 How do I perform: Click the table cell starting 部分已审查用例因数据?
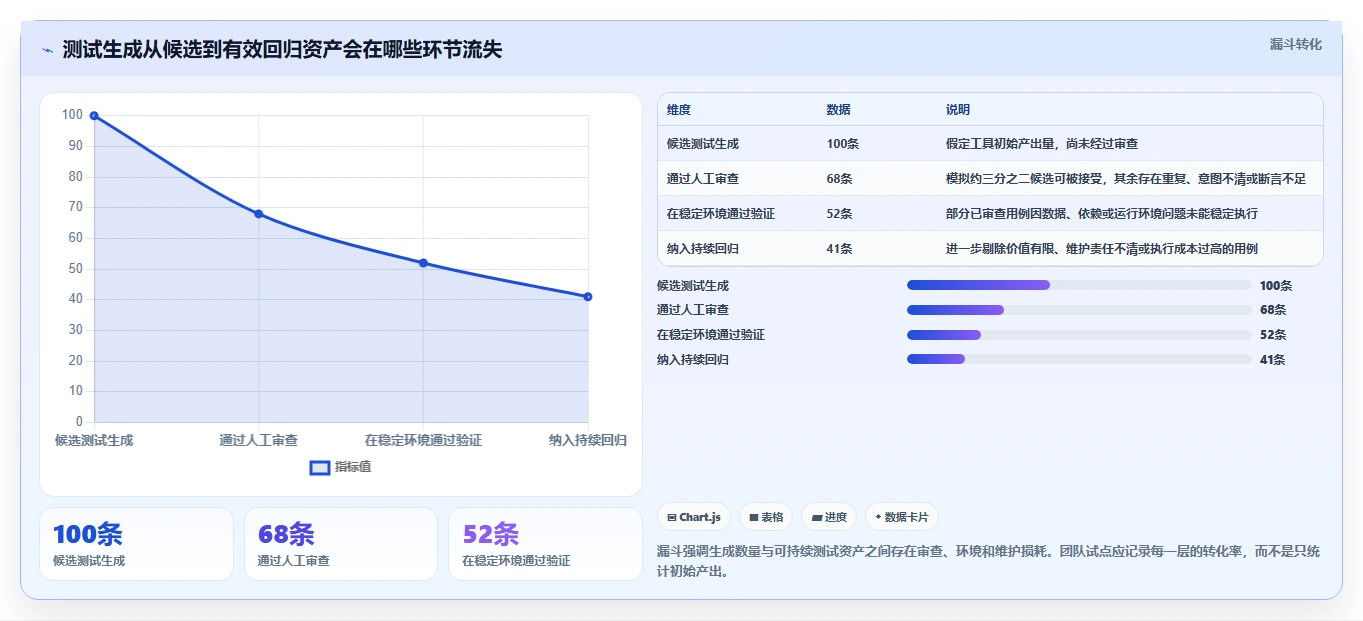pos(1102,214)
